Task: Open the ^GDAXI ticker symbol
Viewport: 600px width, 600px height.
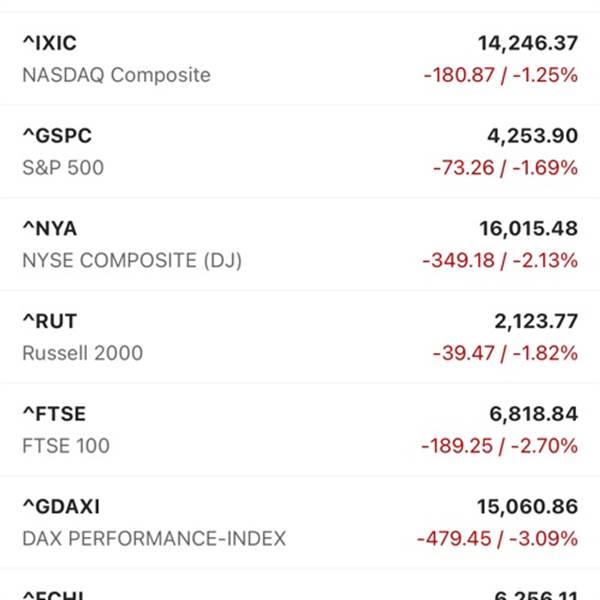Action: coord(61,507)
